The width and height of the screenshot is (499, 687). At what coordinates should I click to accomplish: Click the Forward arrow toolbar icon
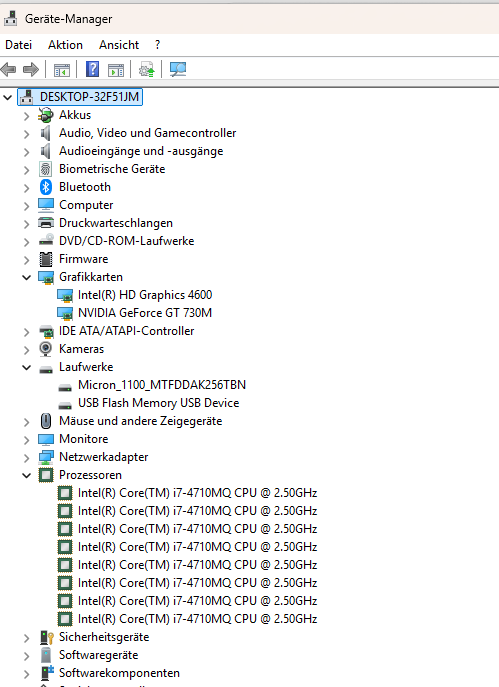click(x=31, y=69)
